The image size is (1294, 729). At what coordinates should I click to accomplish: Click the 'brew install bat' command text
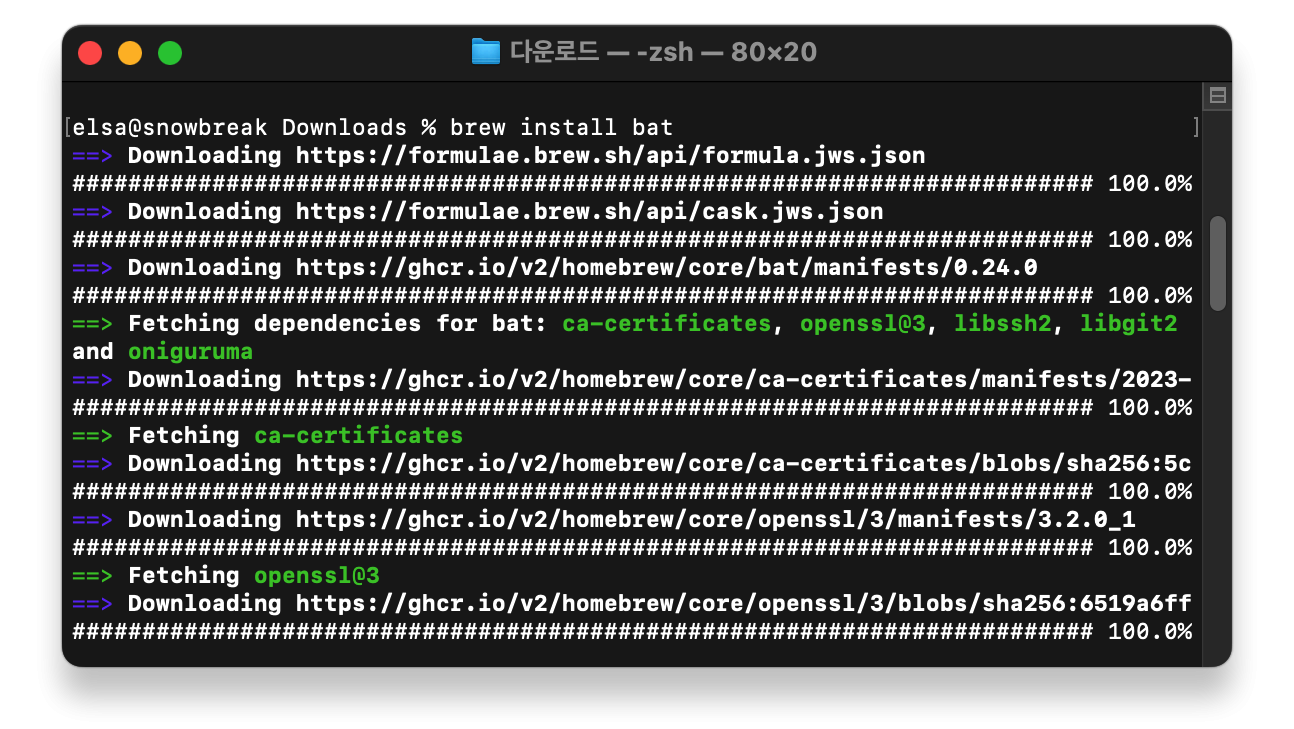coord(562,128)
